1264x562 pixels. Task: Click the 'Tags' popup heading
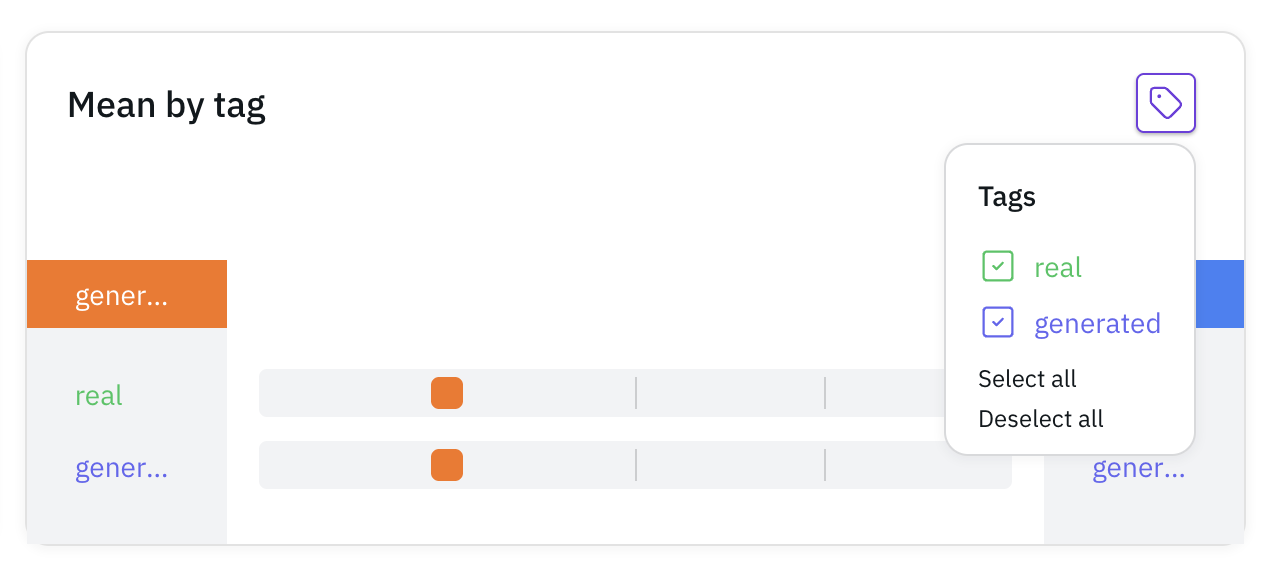1007,197
